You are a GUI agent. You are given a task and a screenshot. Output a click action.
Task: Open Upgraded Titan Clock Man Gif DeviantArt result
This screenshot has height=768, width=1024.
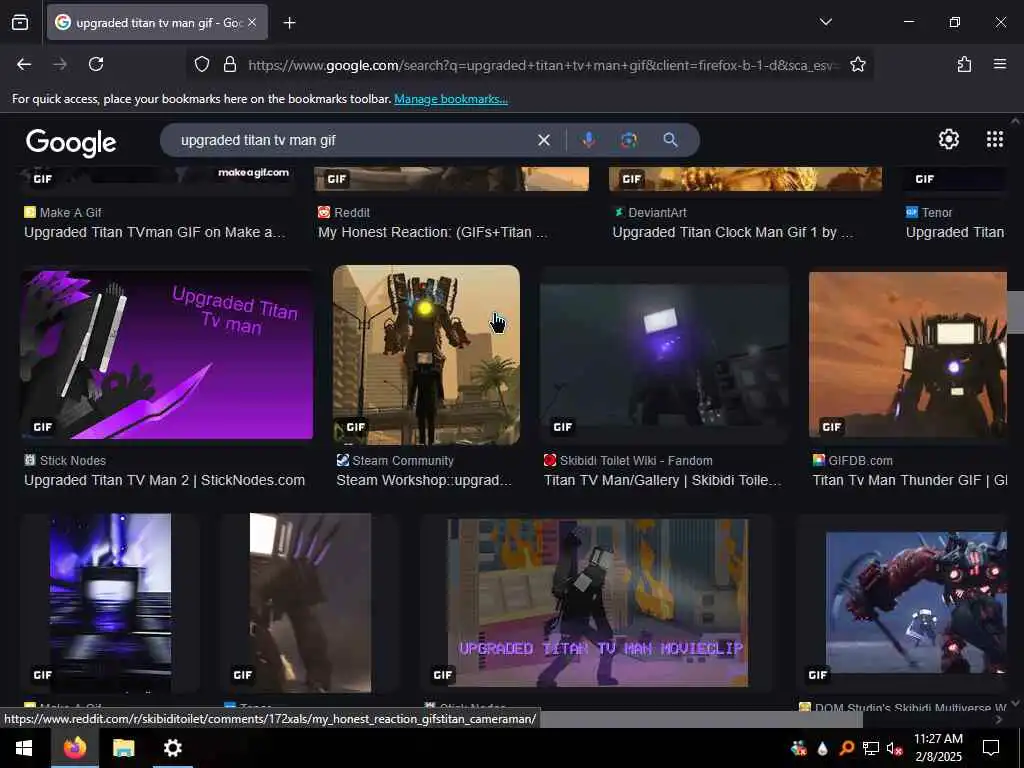pos(733,232)
